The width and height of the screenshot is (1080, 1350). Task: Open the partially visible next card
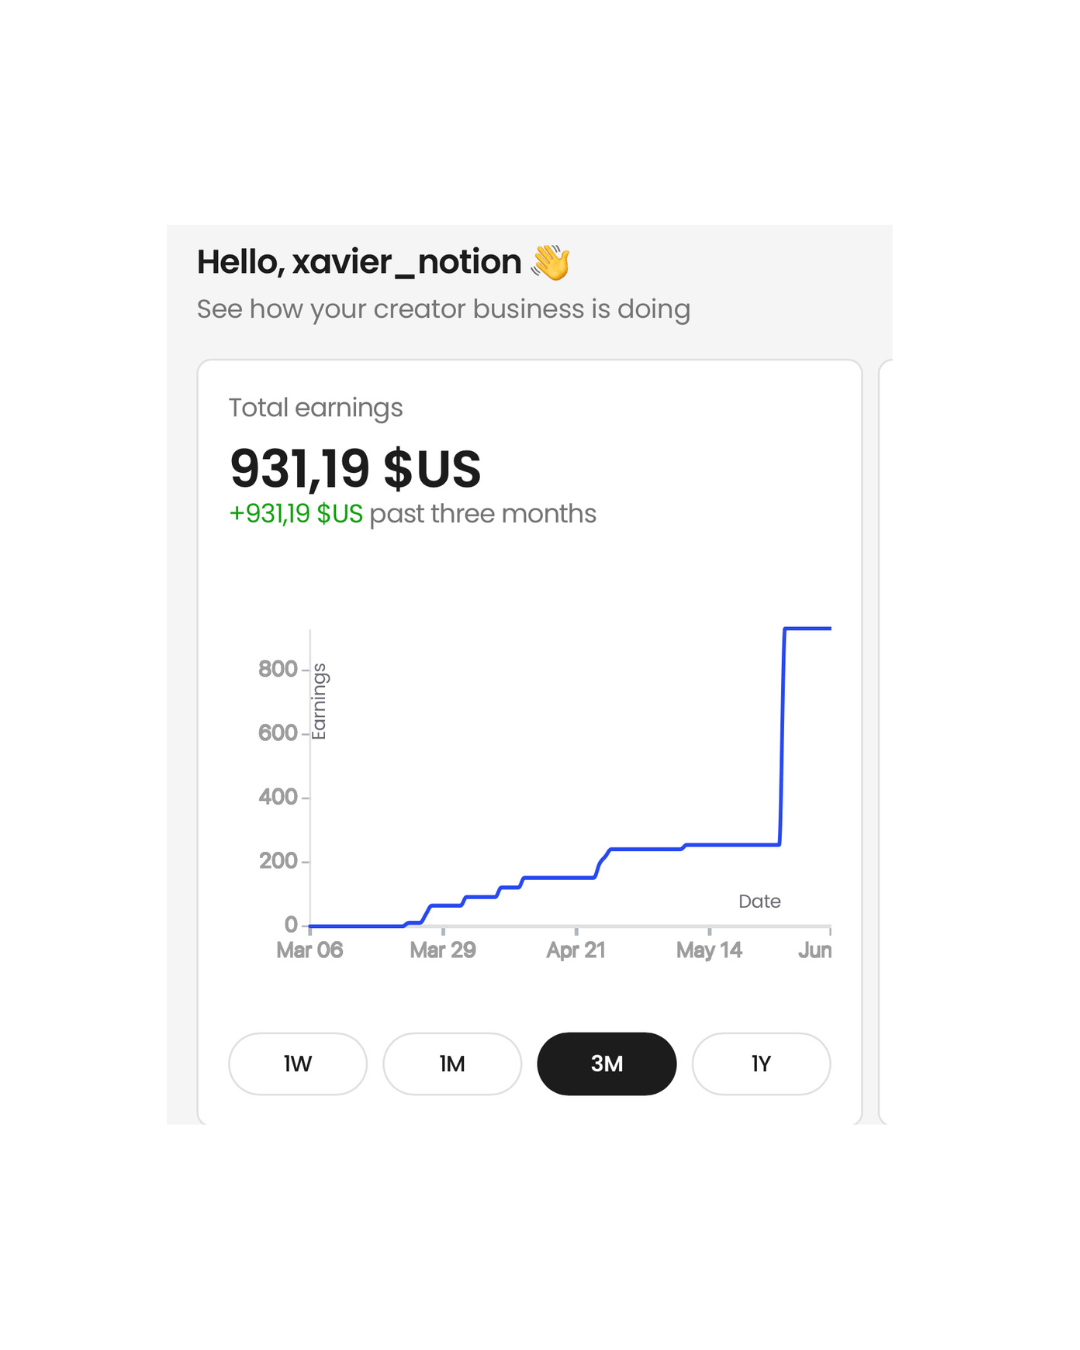click(885, 742)
